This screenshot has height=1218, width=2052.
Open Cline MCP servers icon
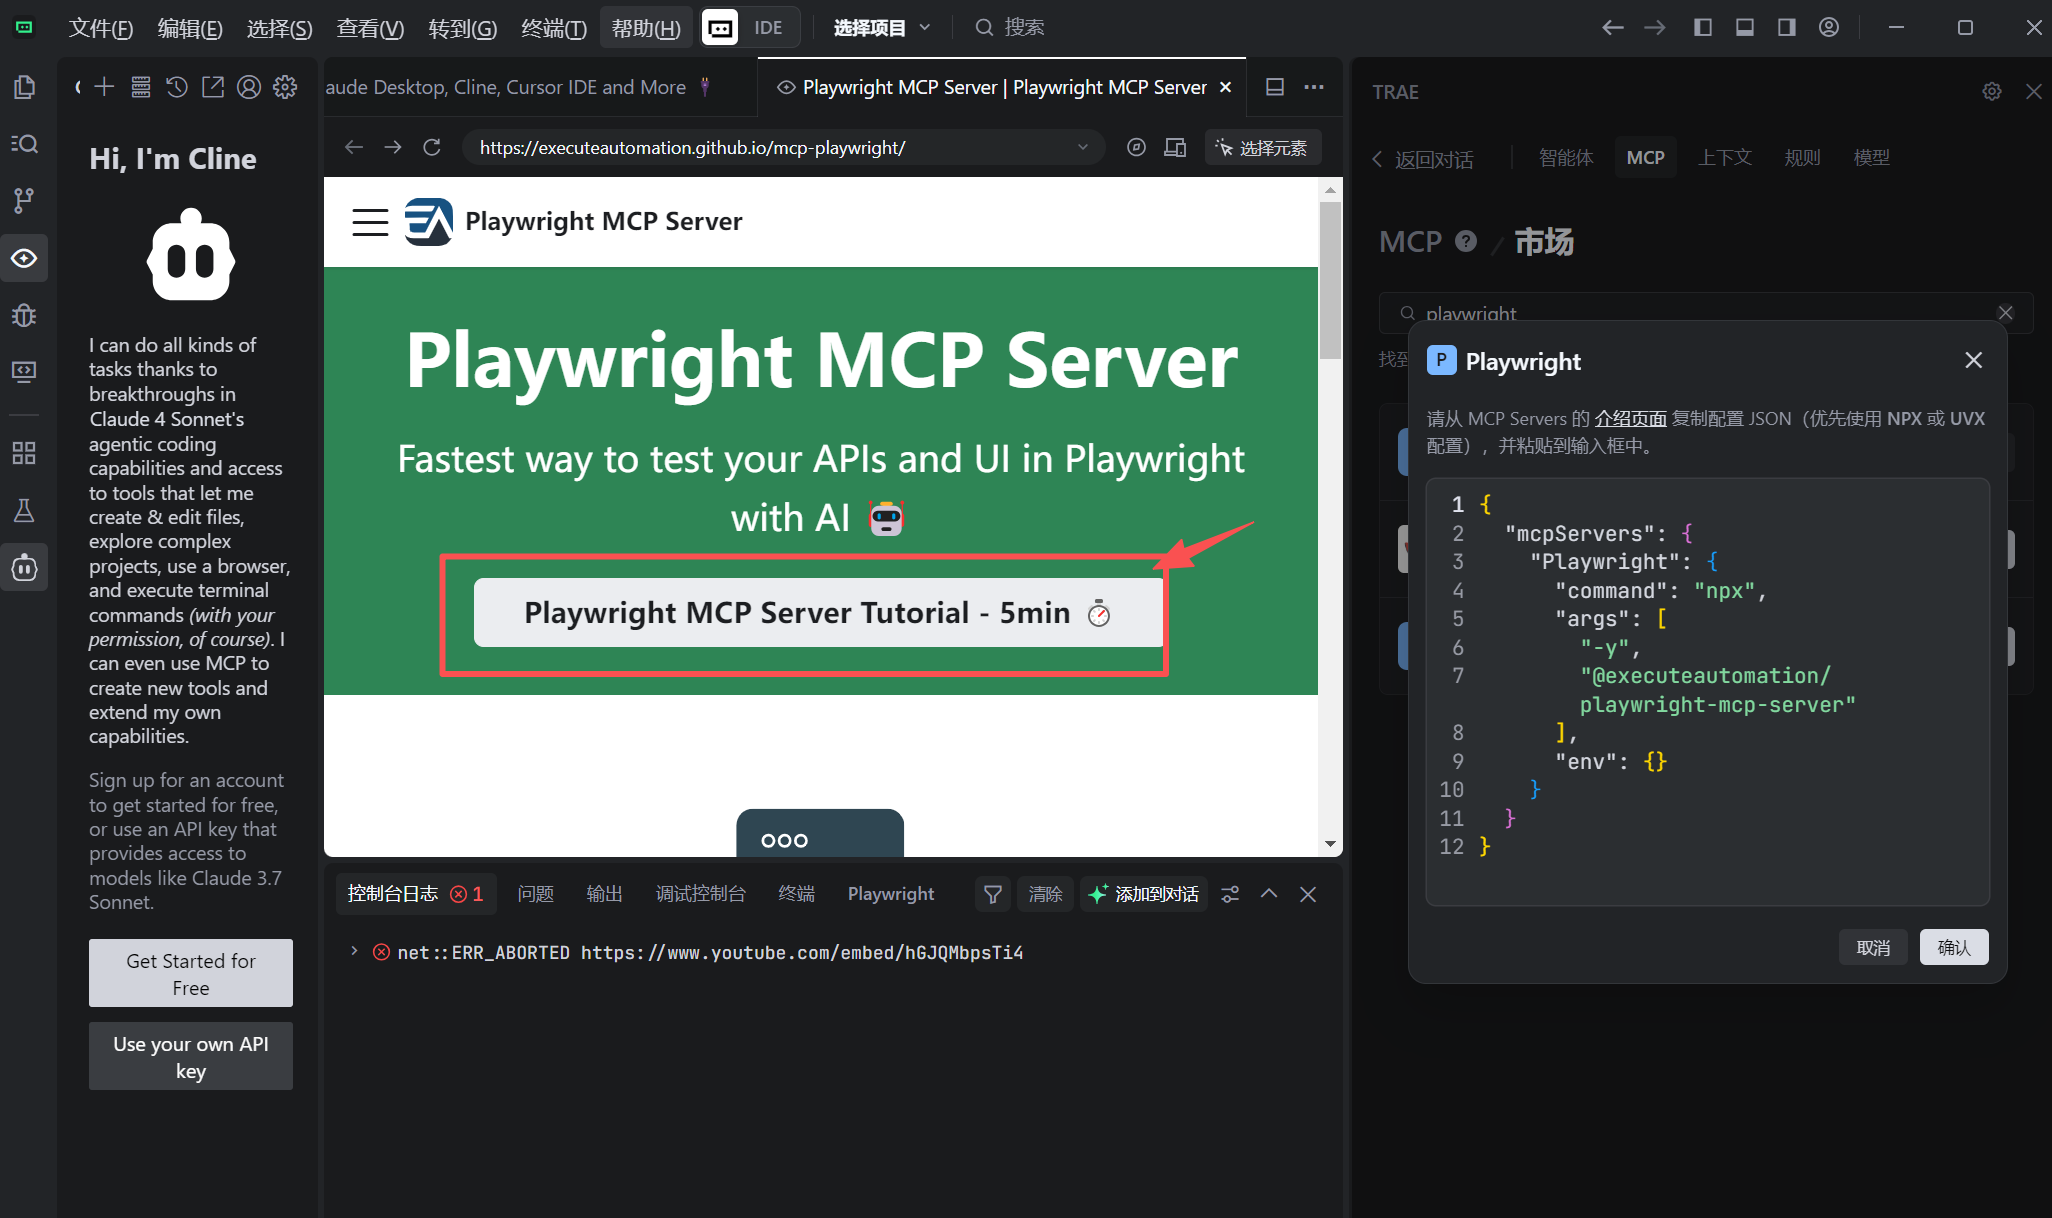141,87
